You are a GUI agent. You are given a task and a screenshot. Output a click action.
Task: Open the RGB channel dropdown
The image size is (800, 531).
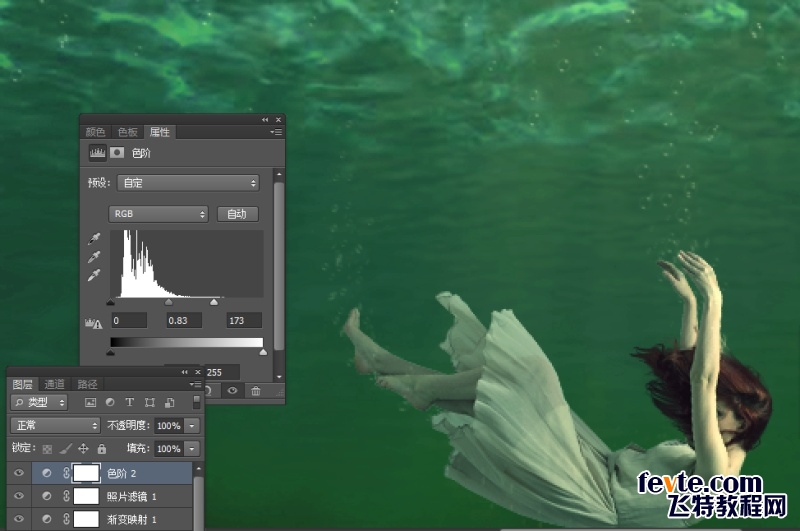(158, 214)
